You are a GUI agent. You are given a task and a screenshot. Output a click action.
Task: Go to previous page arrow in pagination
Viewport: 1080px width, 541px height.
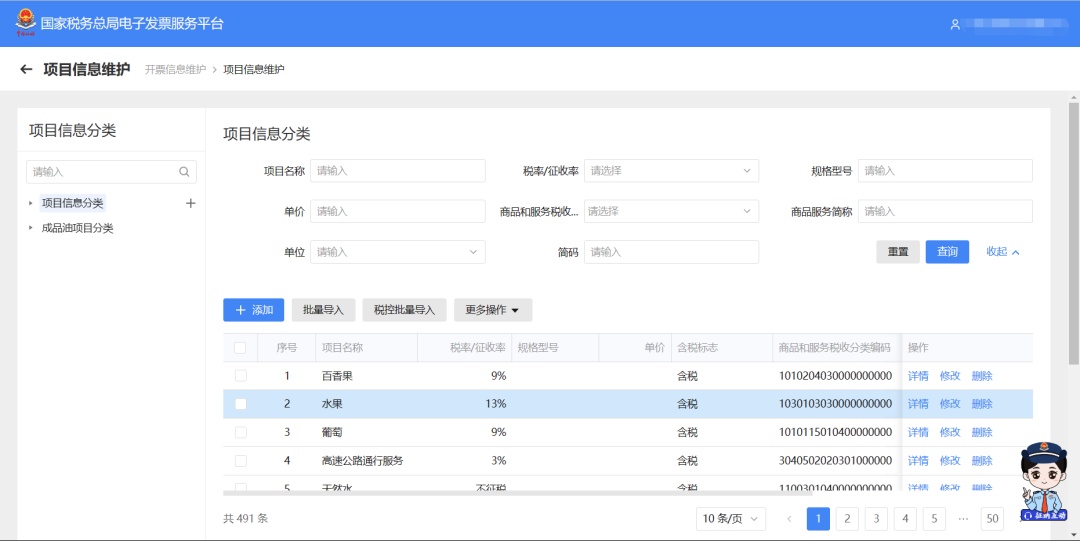[789, 519]
